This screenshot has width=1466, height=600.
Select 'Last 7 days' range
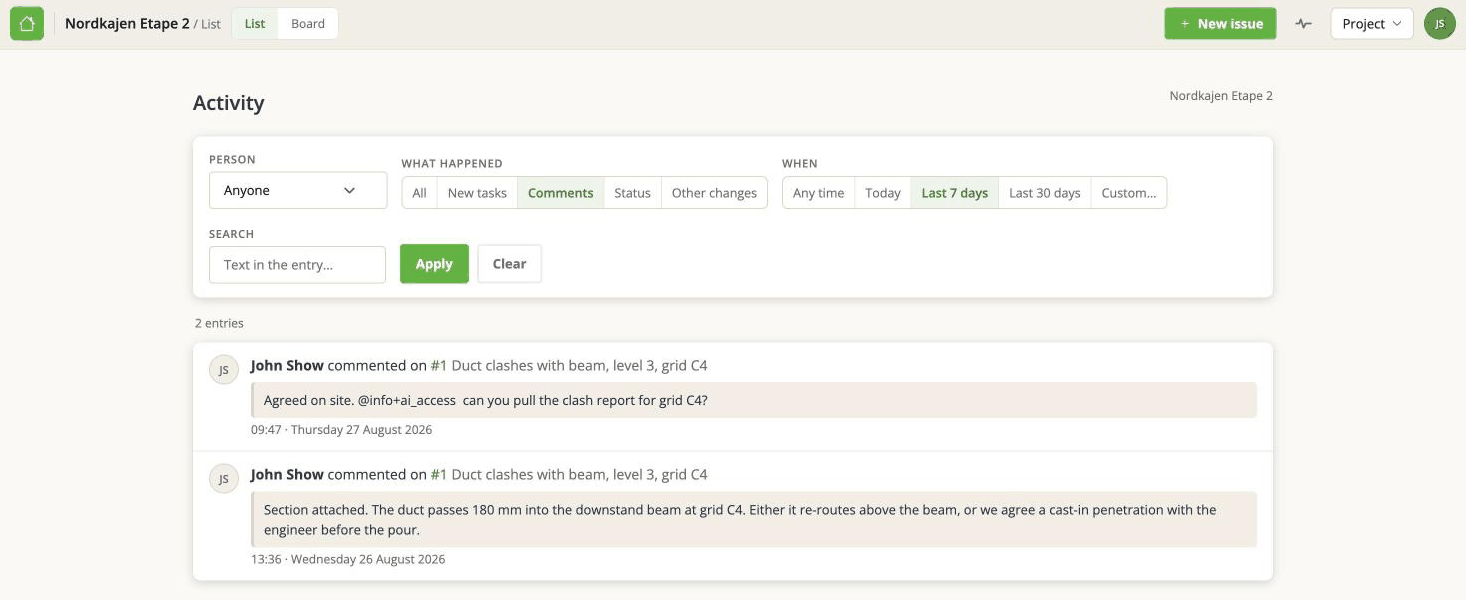coord(954,193)
